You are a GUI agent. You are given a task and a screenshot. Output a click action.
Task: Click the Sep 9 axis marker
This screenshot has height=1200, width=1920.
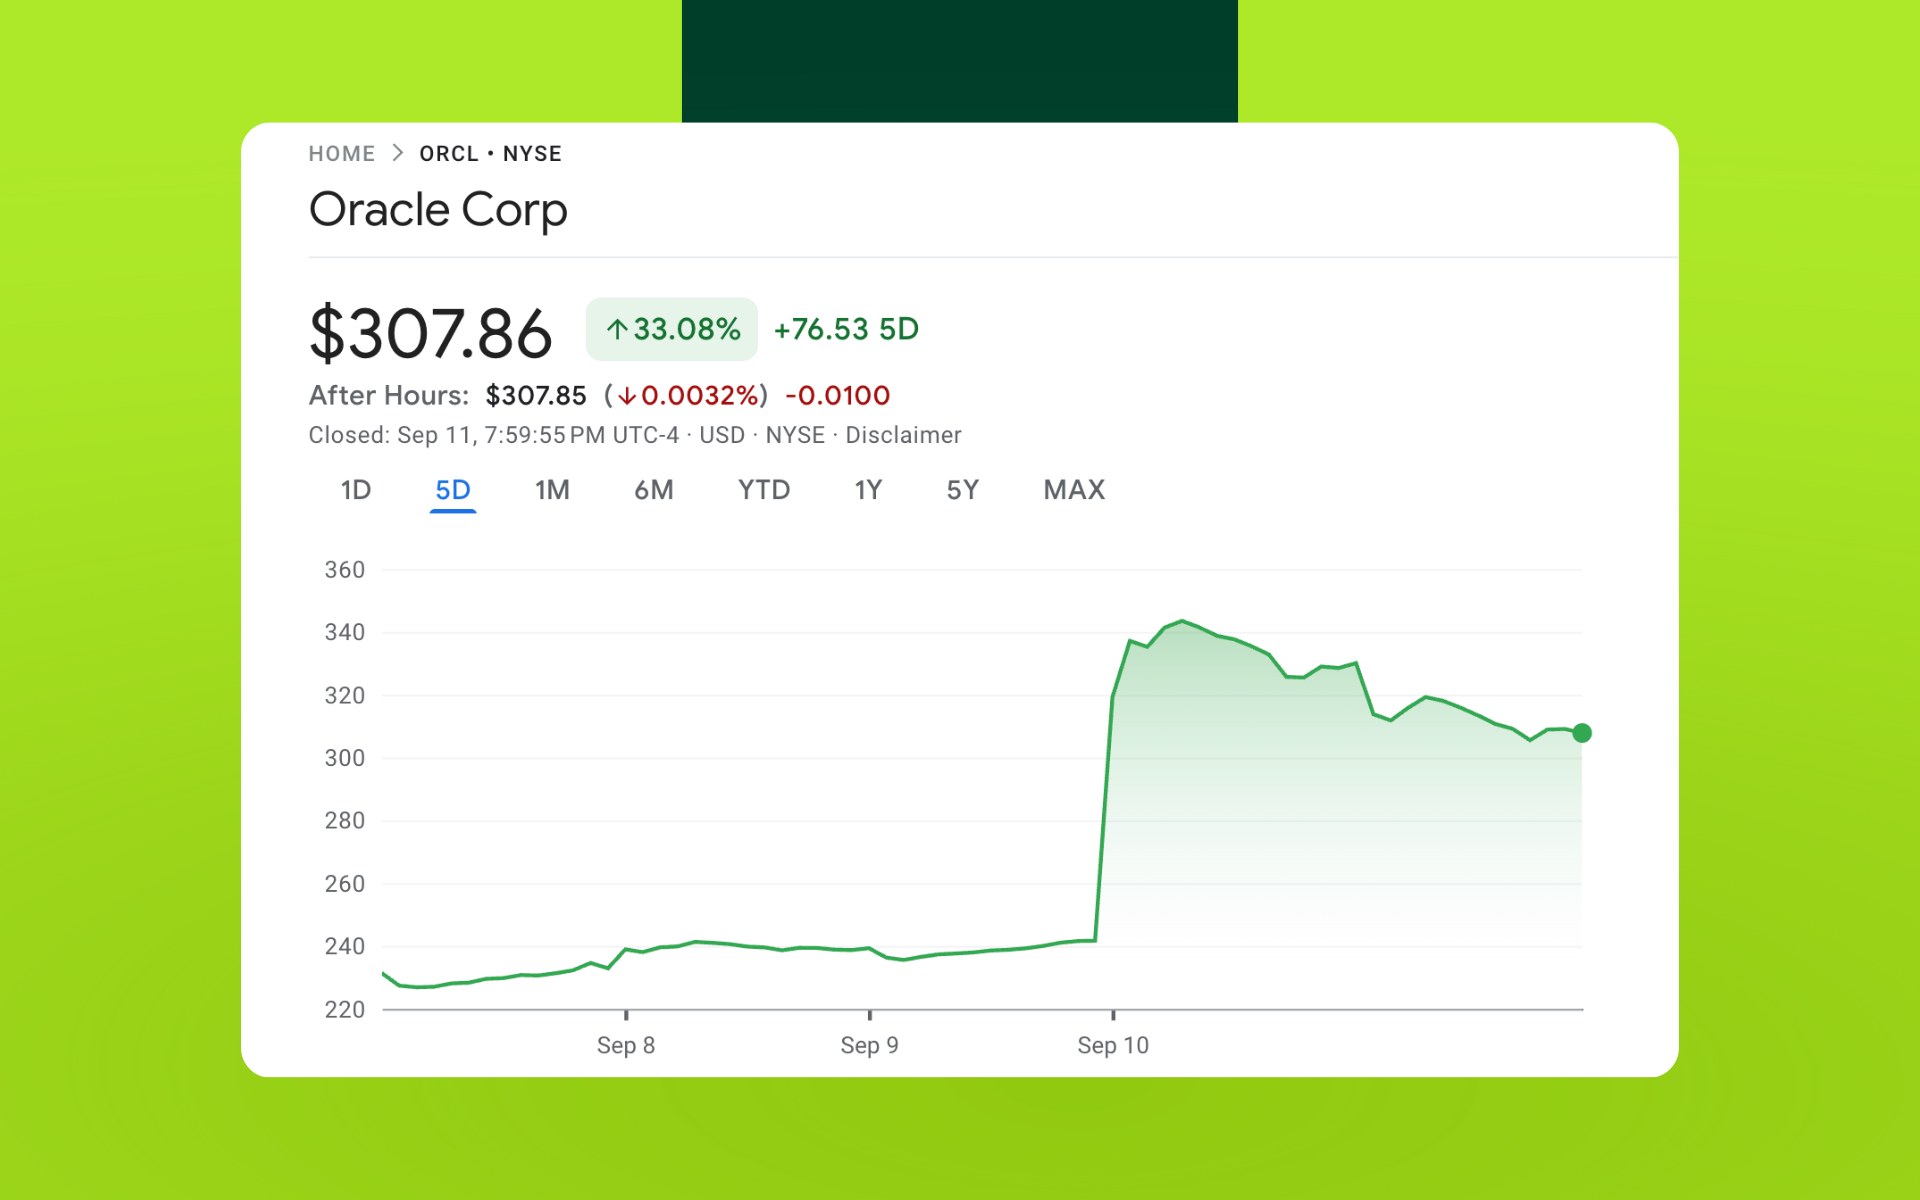[x=869, y=1045]
